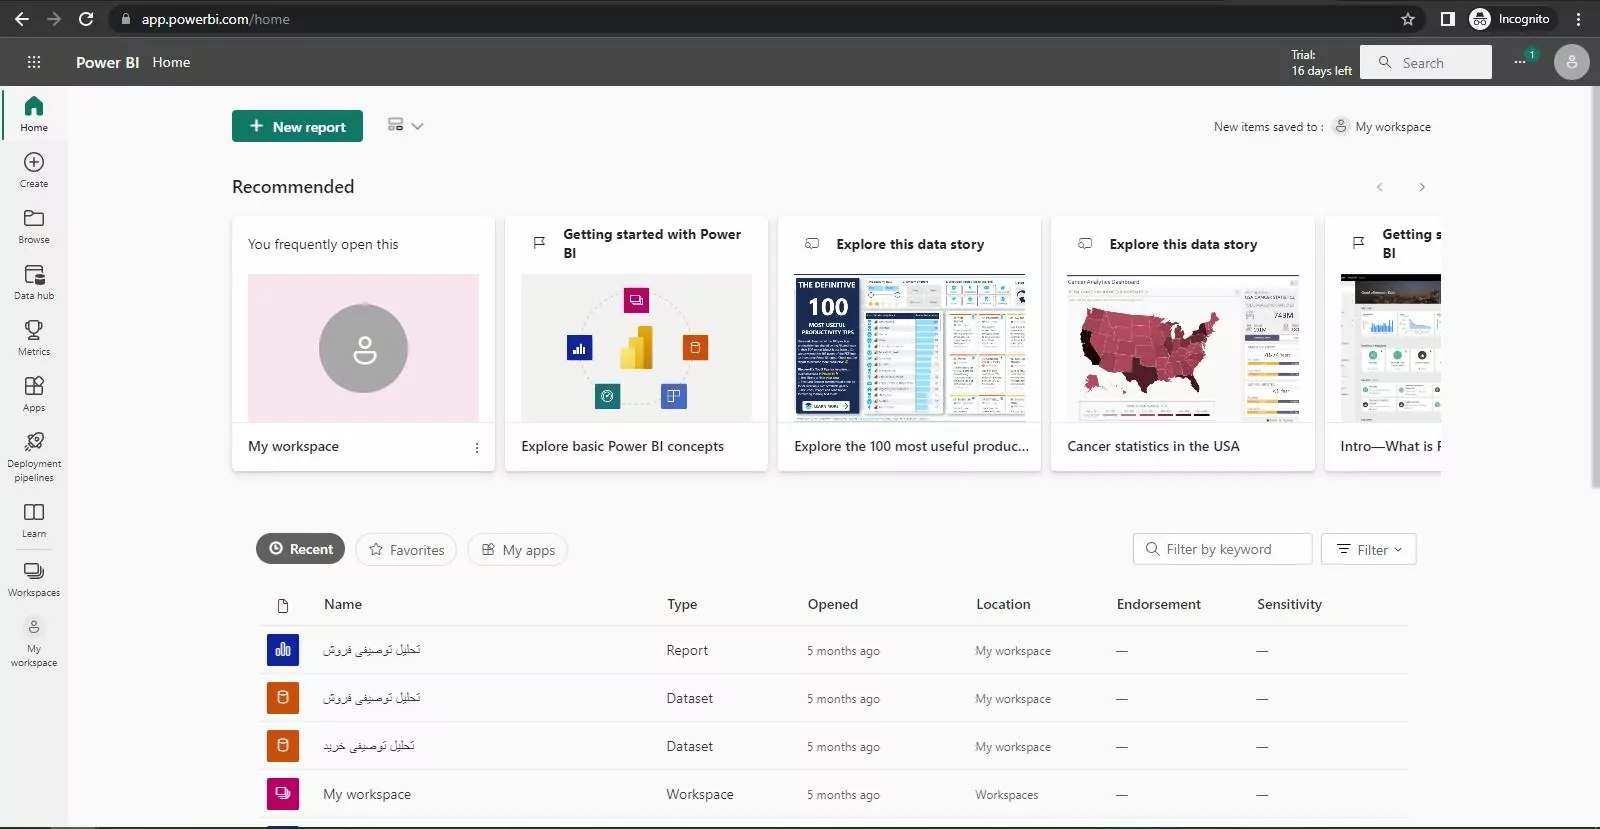Click the Filter by keyword field
The image size is (1600, 829).
1222,550
